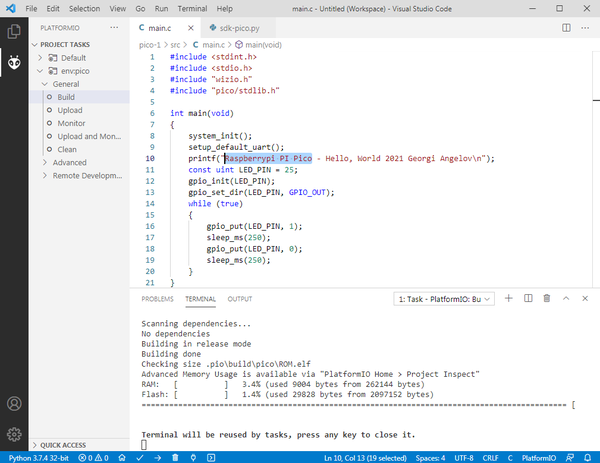Open the terminal selector dropdown
Image resolution: width=600 pixels, height=463 pixels.
pyautogui.click(x=444, y=299)
